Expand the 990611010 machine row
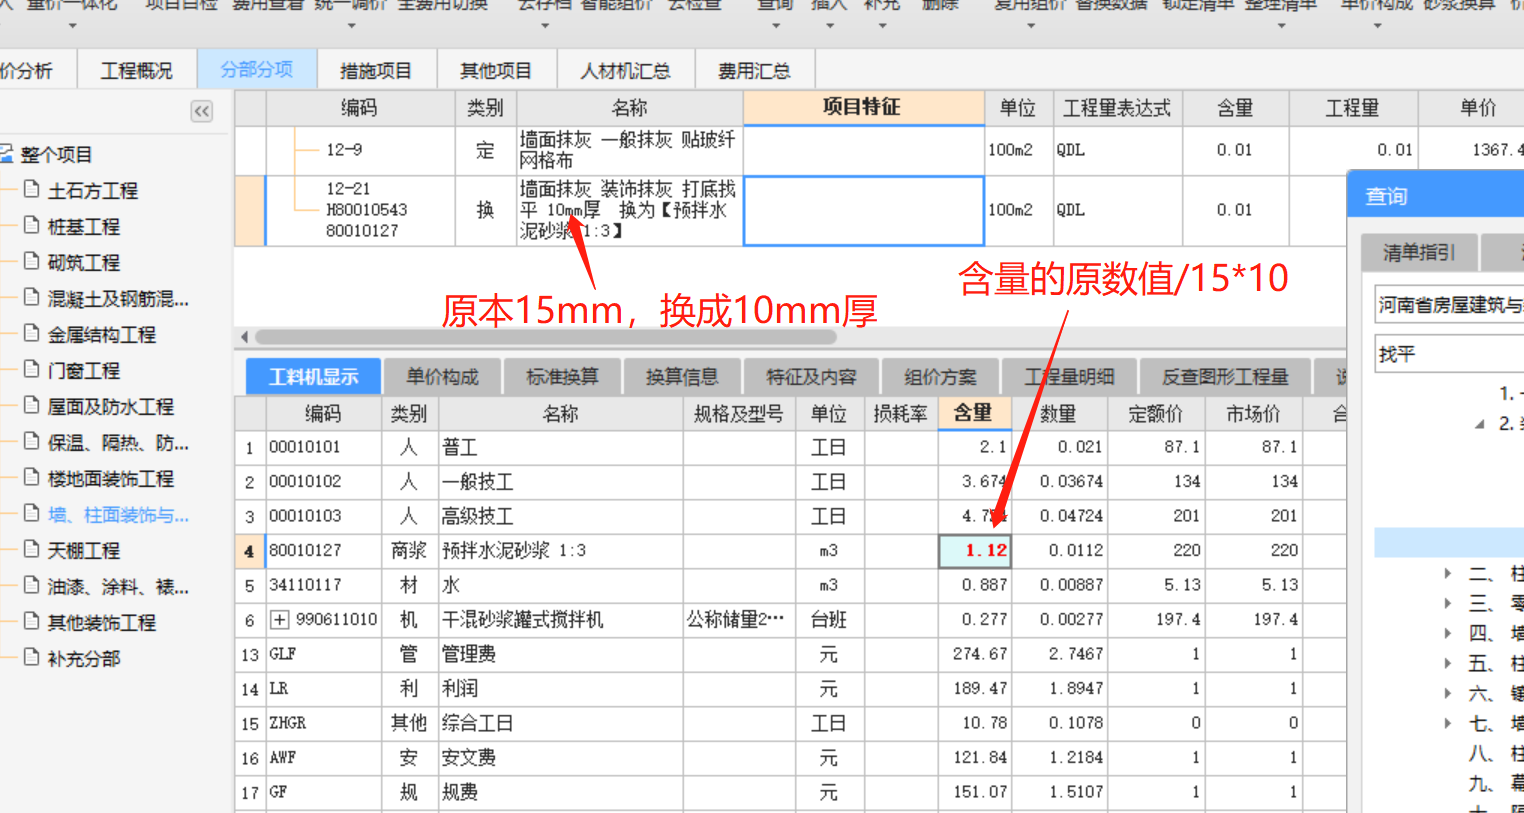This screenshot has width=1524, height=813. (x=280, y=620)
